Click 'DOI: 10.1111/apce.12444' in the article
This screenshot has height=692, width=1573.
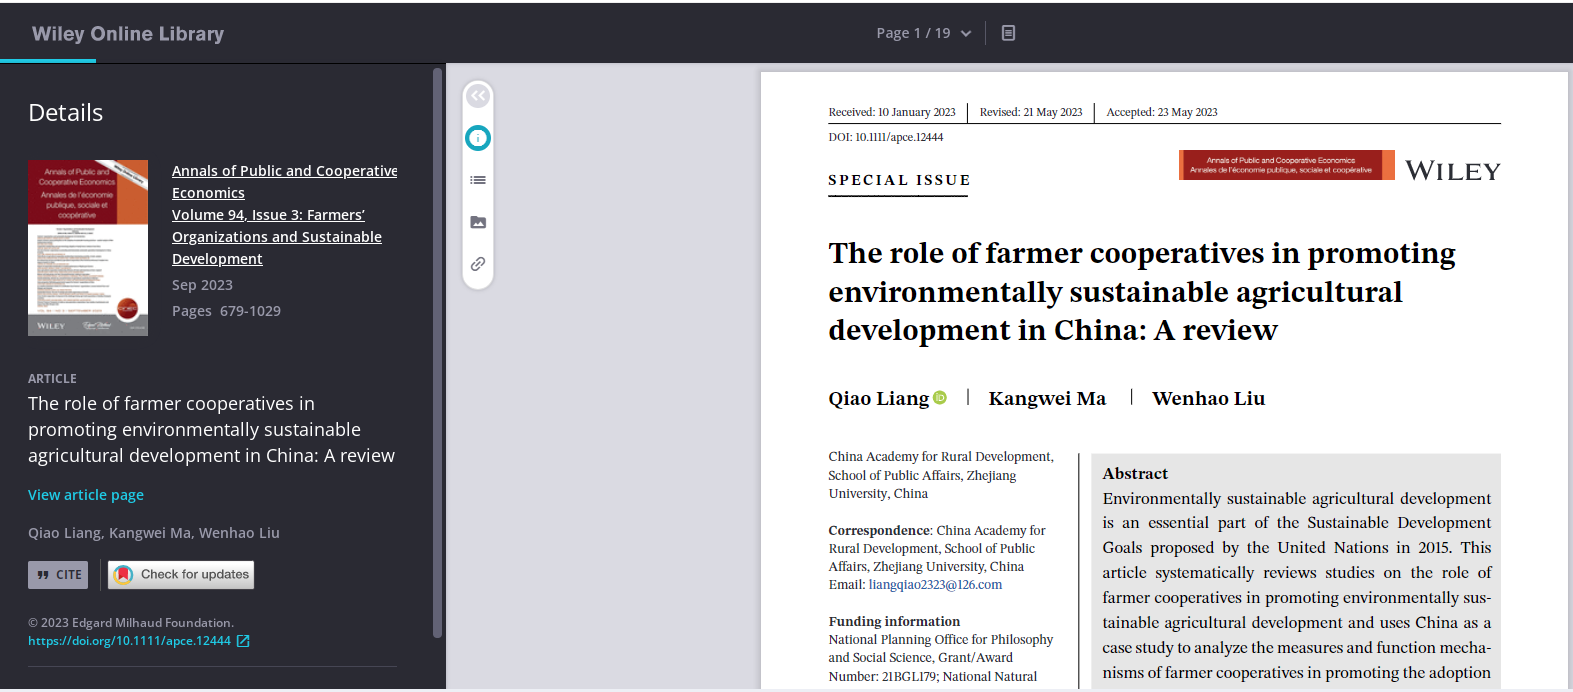point(886,137)
